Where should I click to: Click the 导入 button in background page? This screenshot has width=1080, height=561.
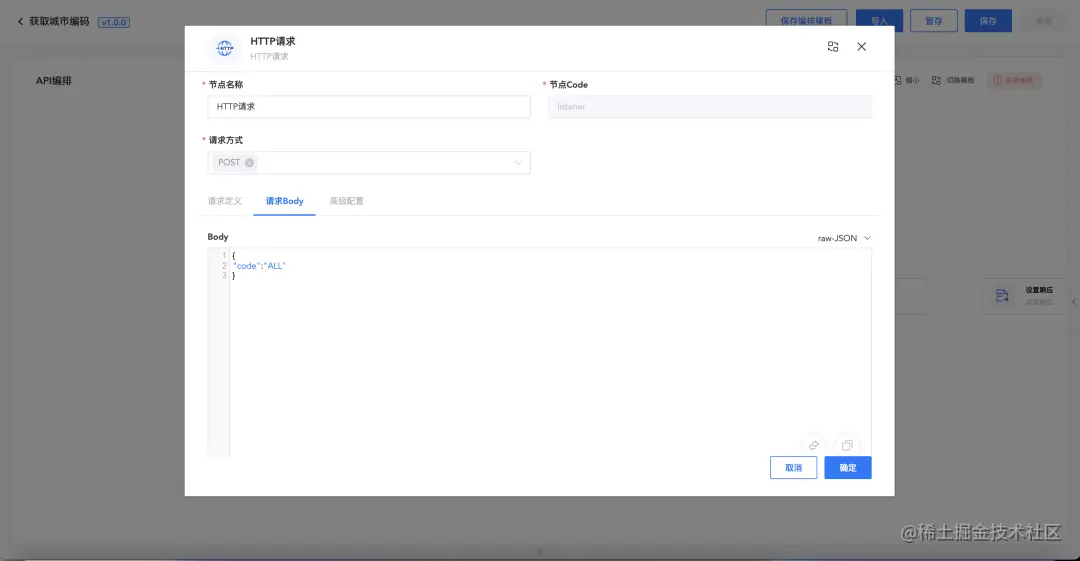[880, 21]
